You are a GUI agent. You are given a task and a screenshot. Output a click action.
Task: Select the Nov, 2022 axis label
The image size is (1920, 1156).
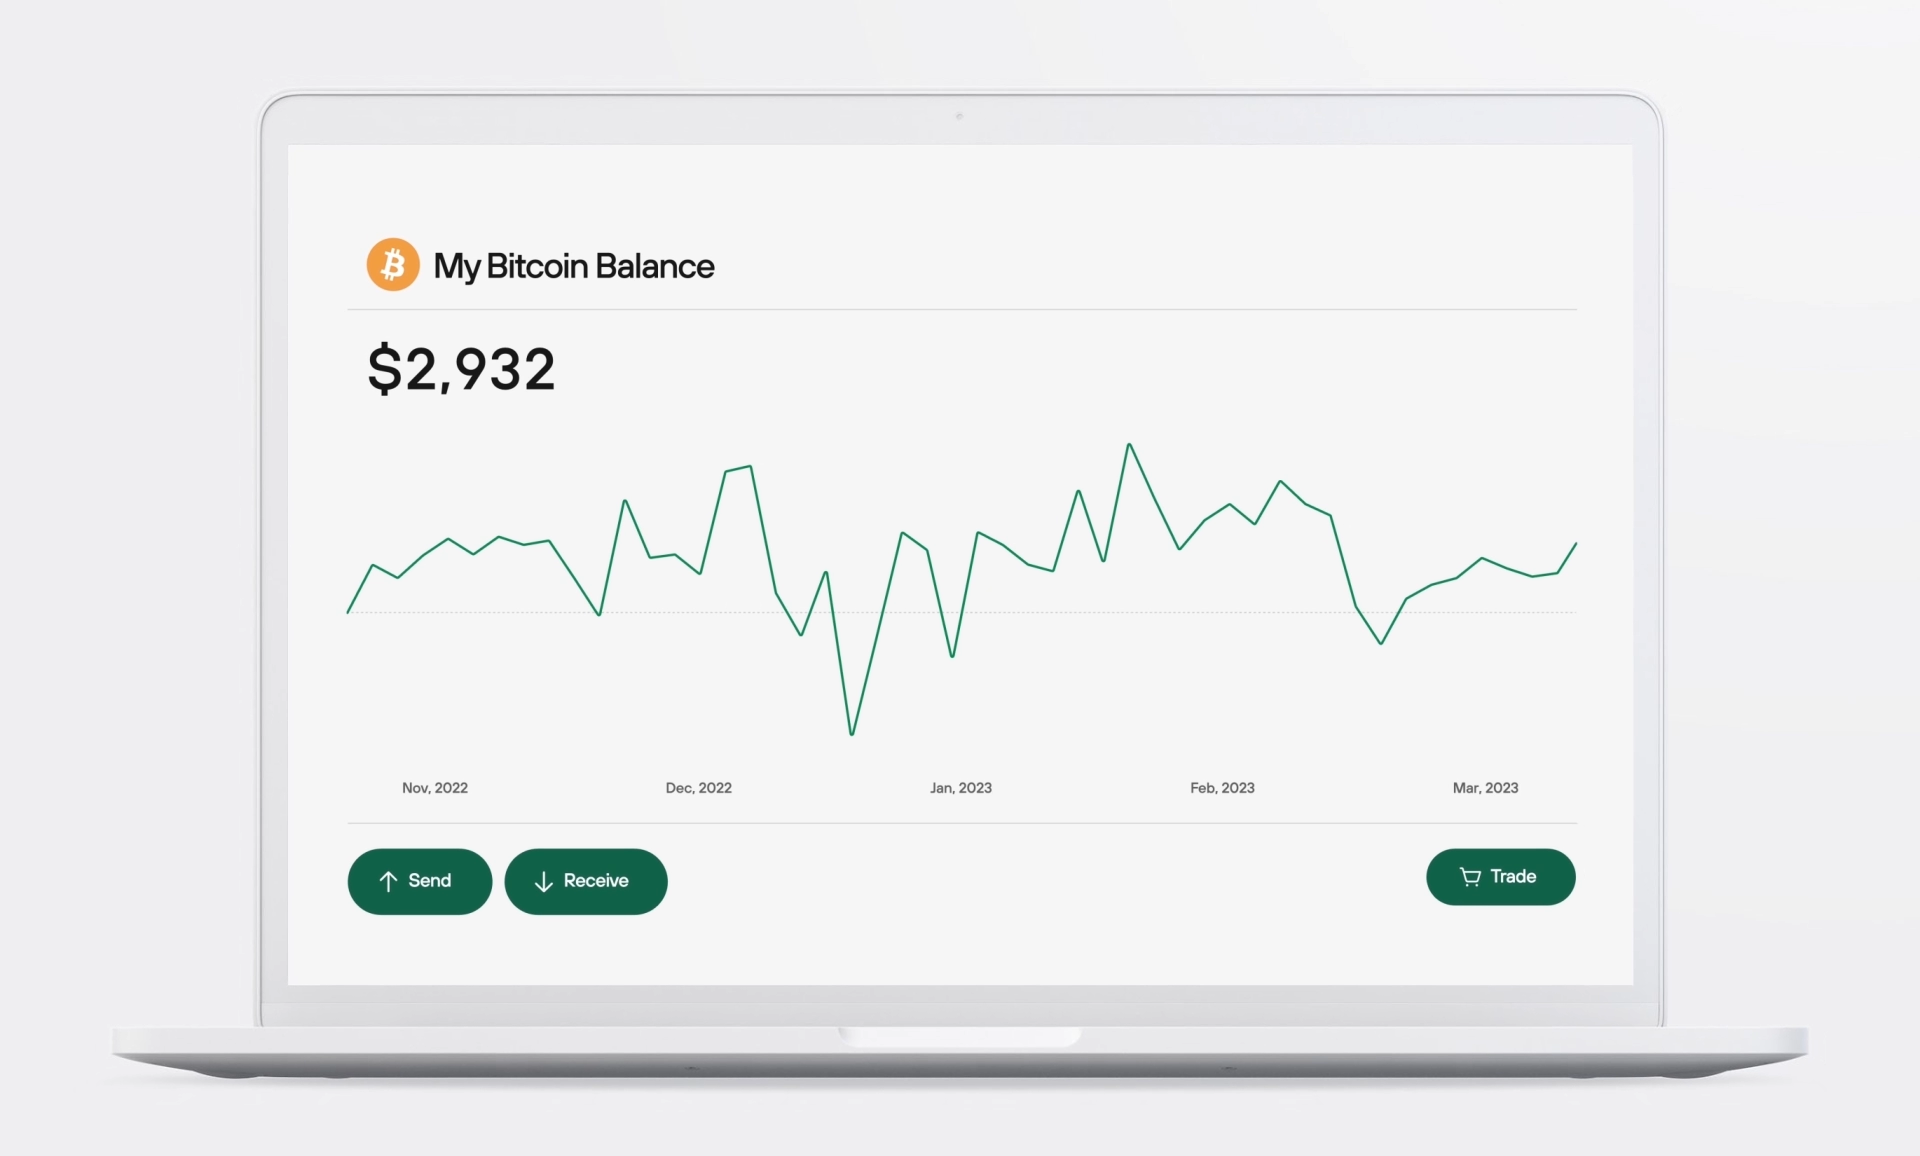(435, 788)
